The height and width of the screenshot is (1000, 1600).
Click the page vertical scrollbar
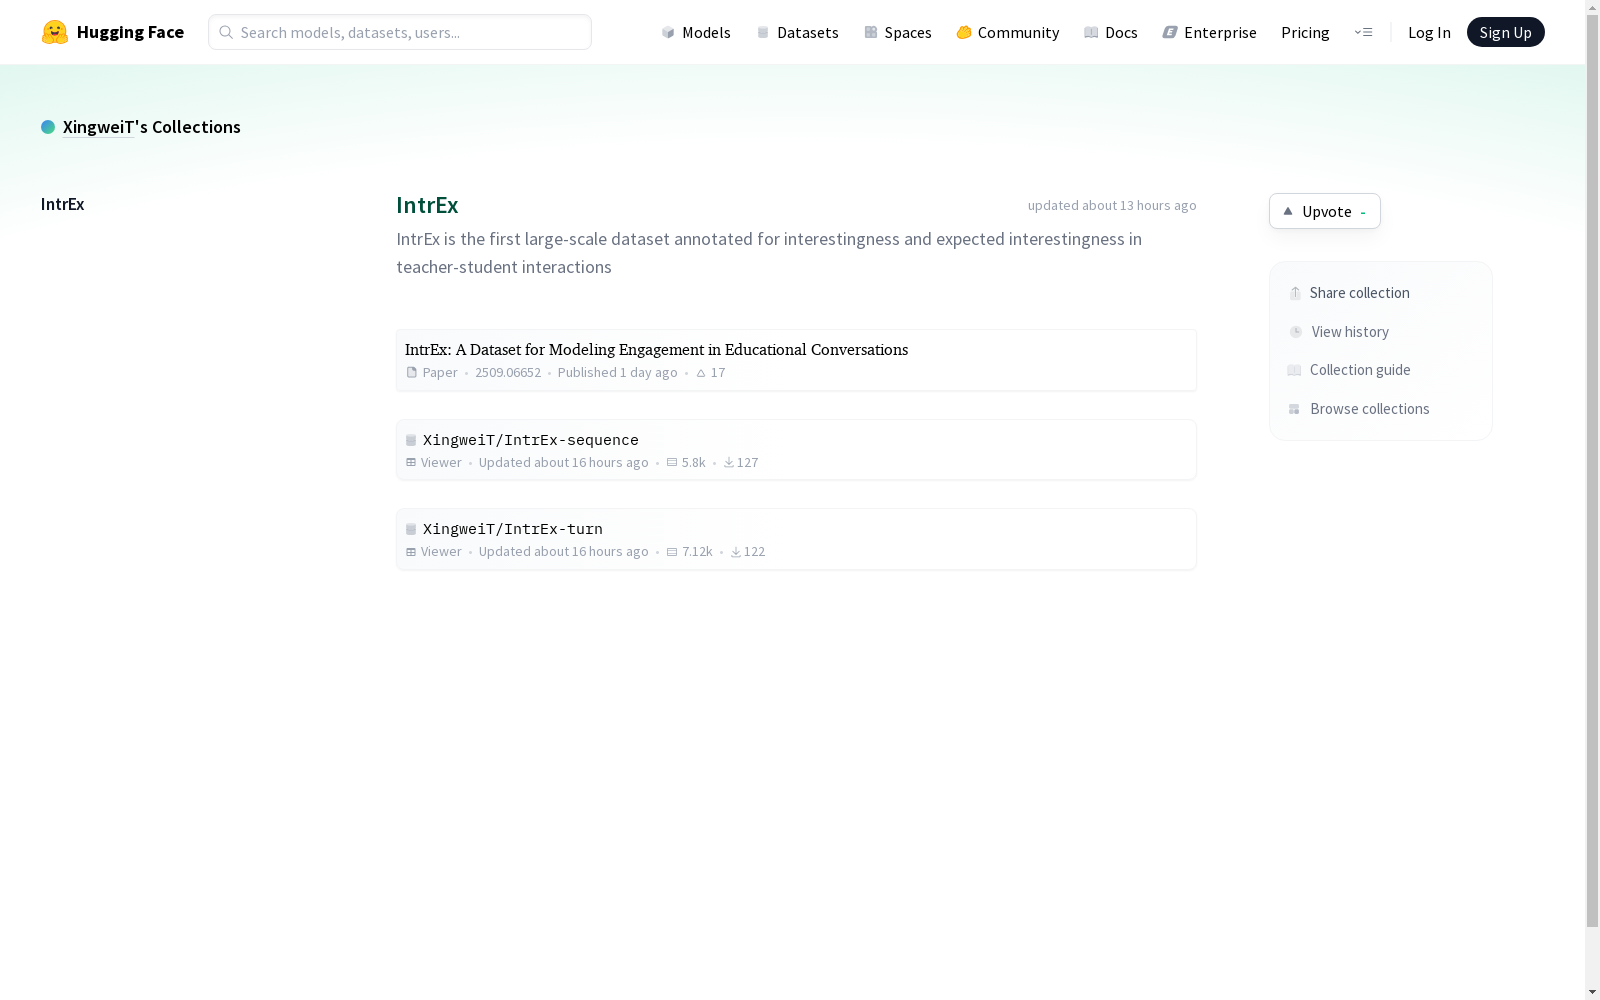click(x=1592, y=470)
